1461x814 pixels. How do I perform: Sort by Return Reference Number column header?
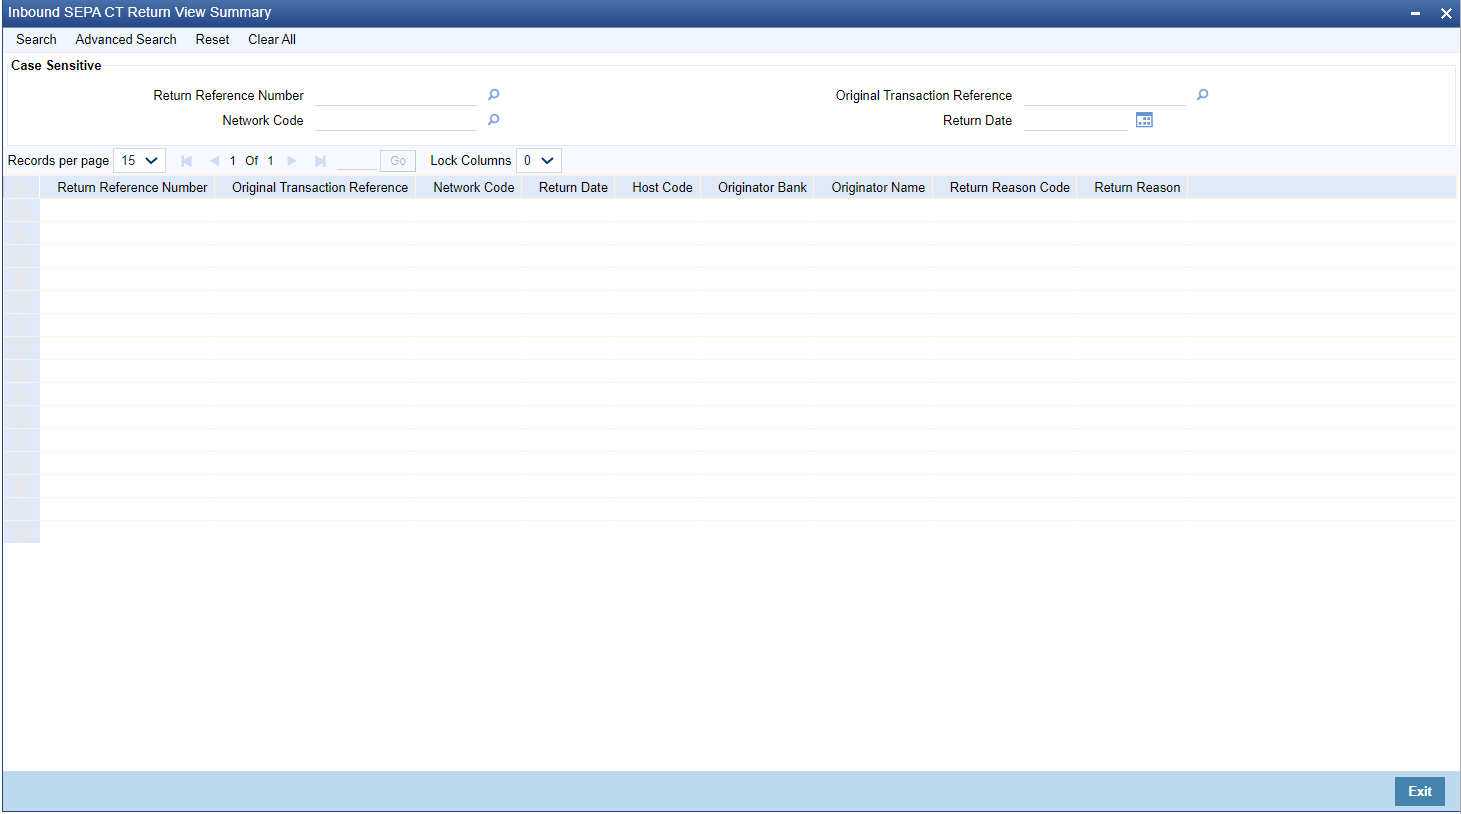[x=132, y=188]
